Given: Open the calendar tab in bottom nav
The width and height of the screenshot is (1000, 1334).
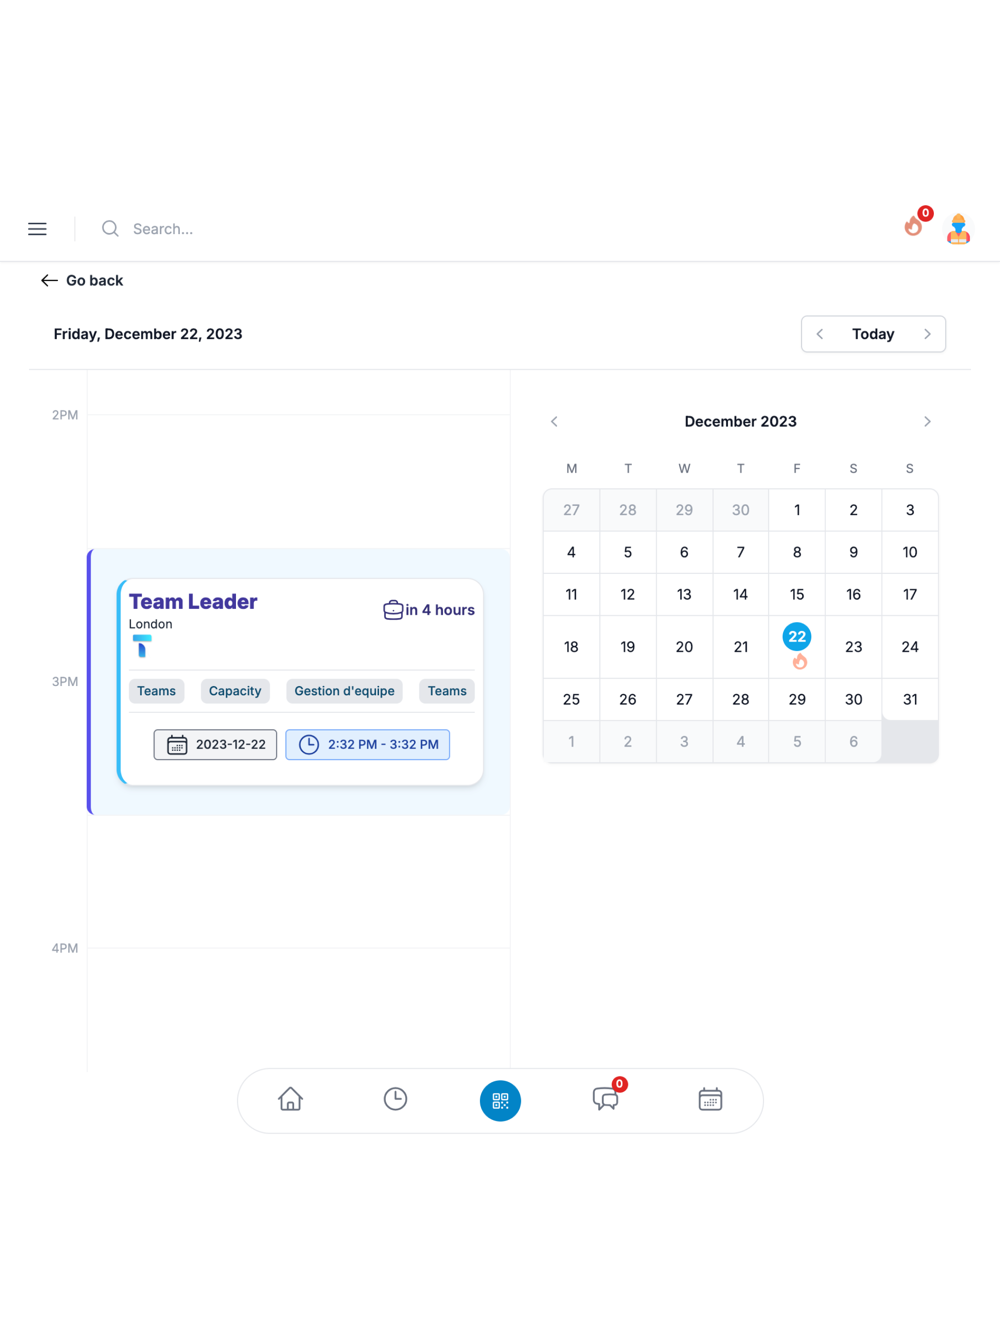Looking at the screenshot, I should click(x=710, y=1100).
